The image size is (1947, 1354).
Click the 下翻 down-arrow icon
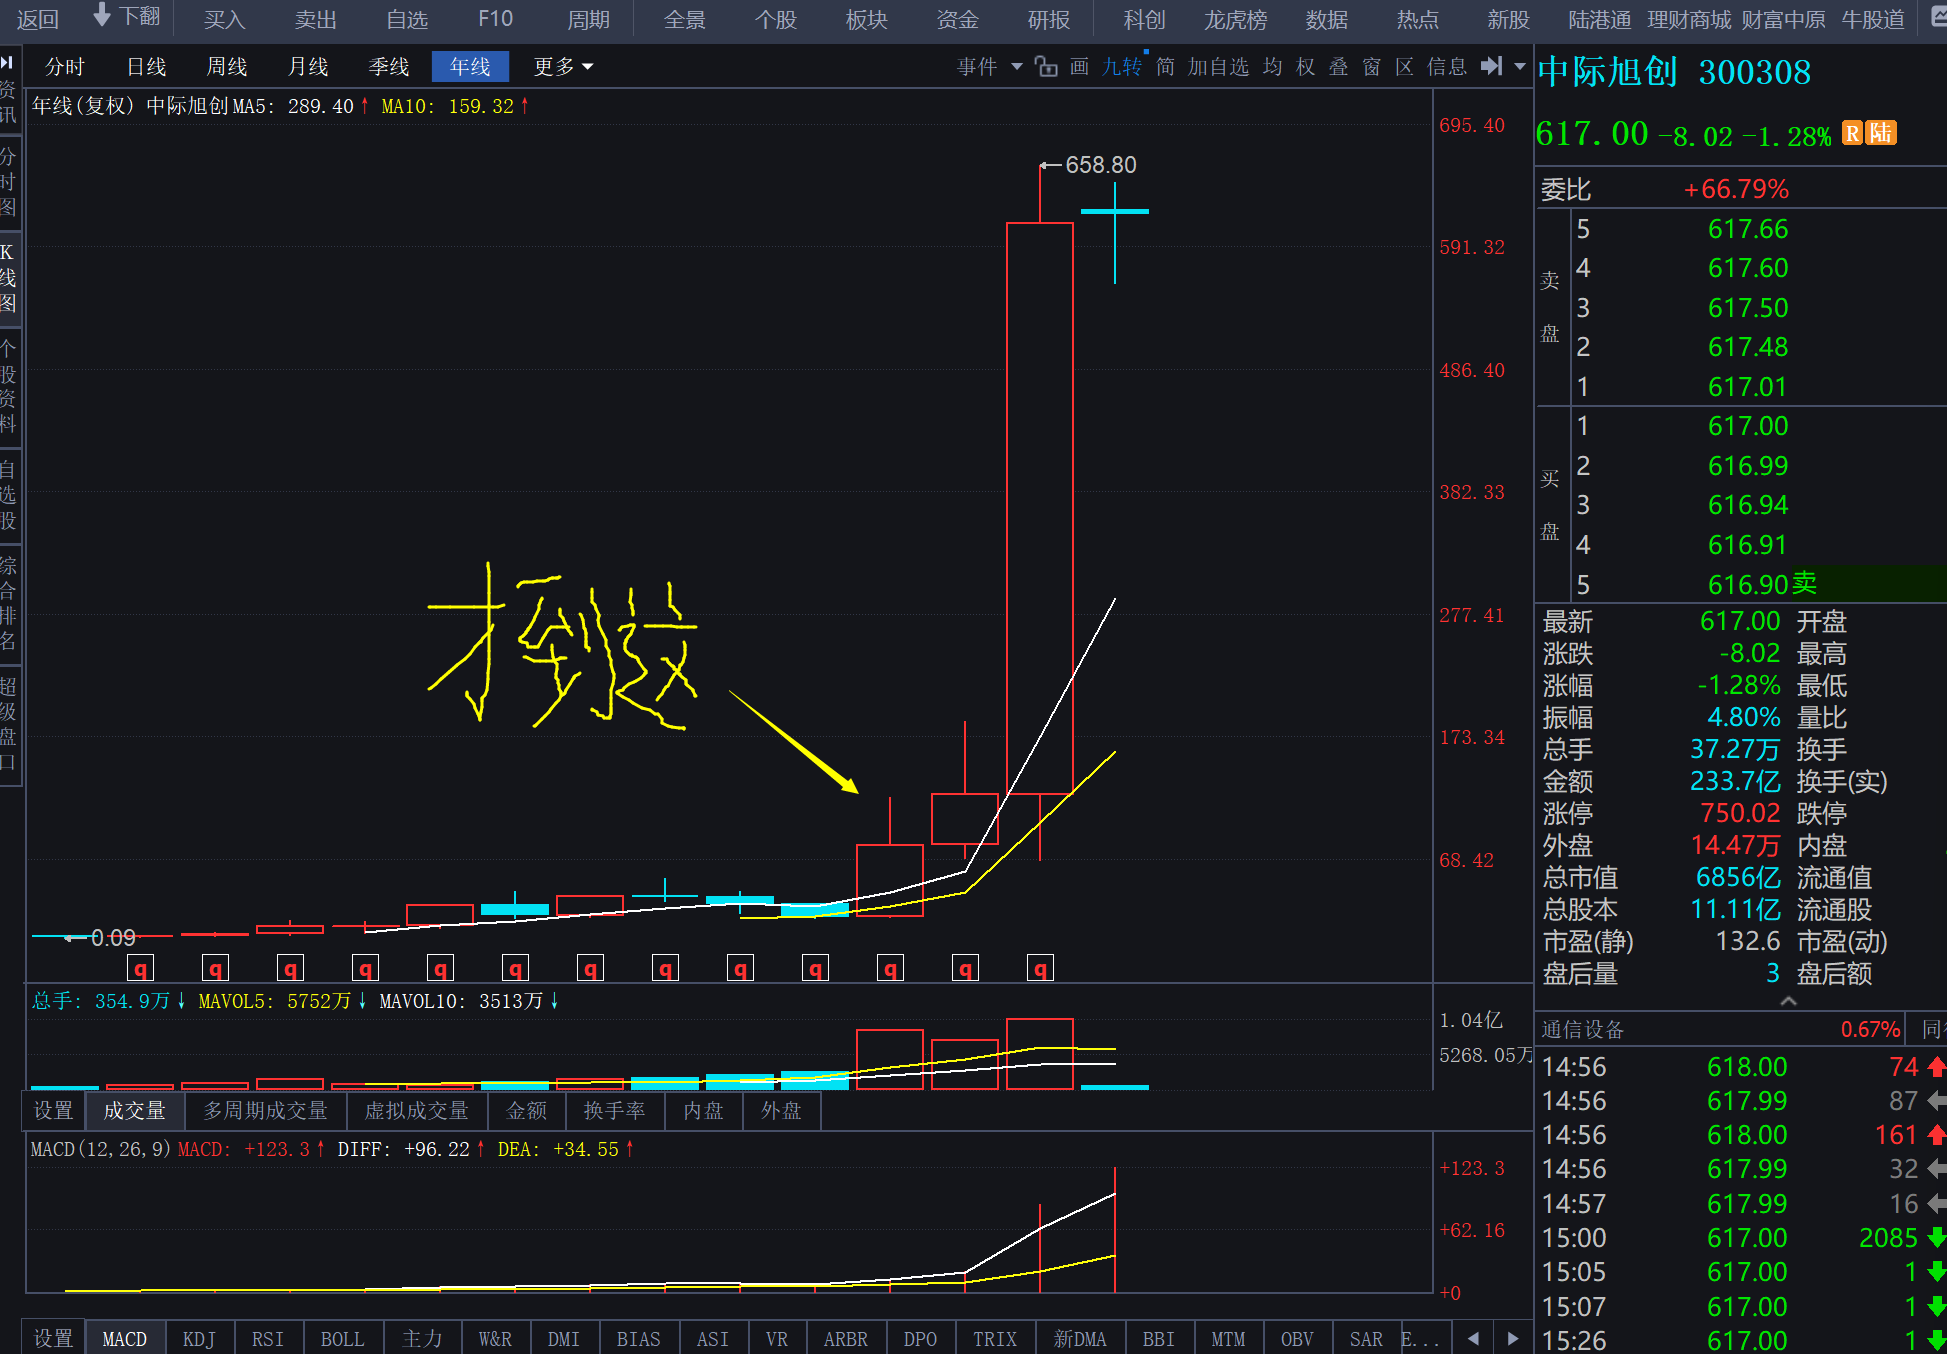[102, 15]
